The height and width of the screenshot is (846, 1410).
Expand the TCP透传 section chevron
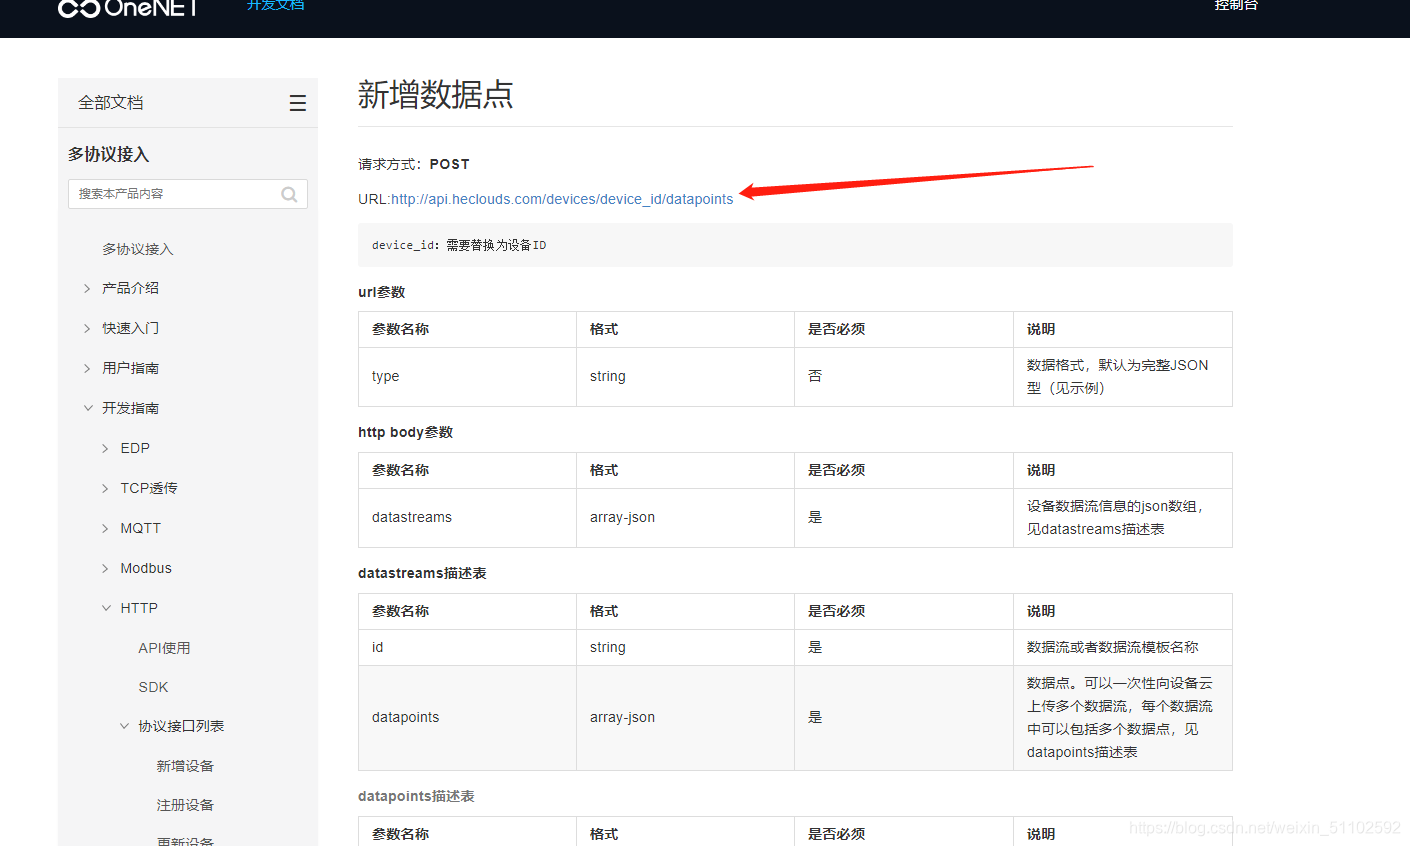pos(105,488)
